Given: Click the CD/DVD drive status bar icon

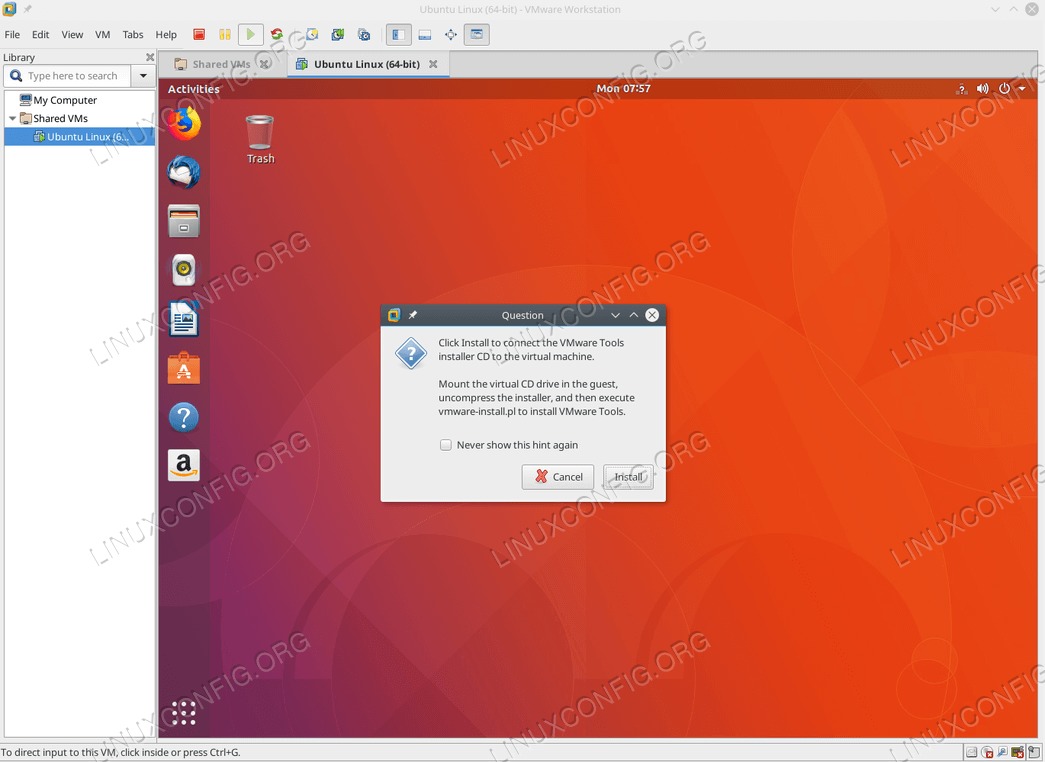Looking at the screenshot, I should click(987, 752).
